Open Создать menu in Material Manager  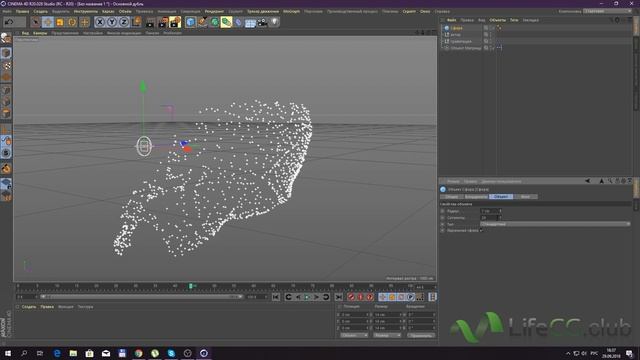pos(29,307)
